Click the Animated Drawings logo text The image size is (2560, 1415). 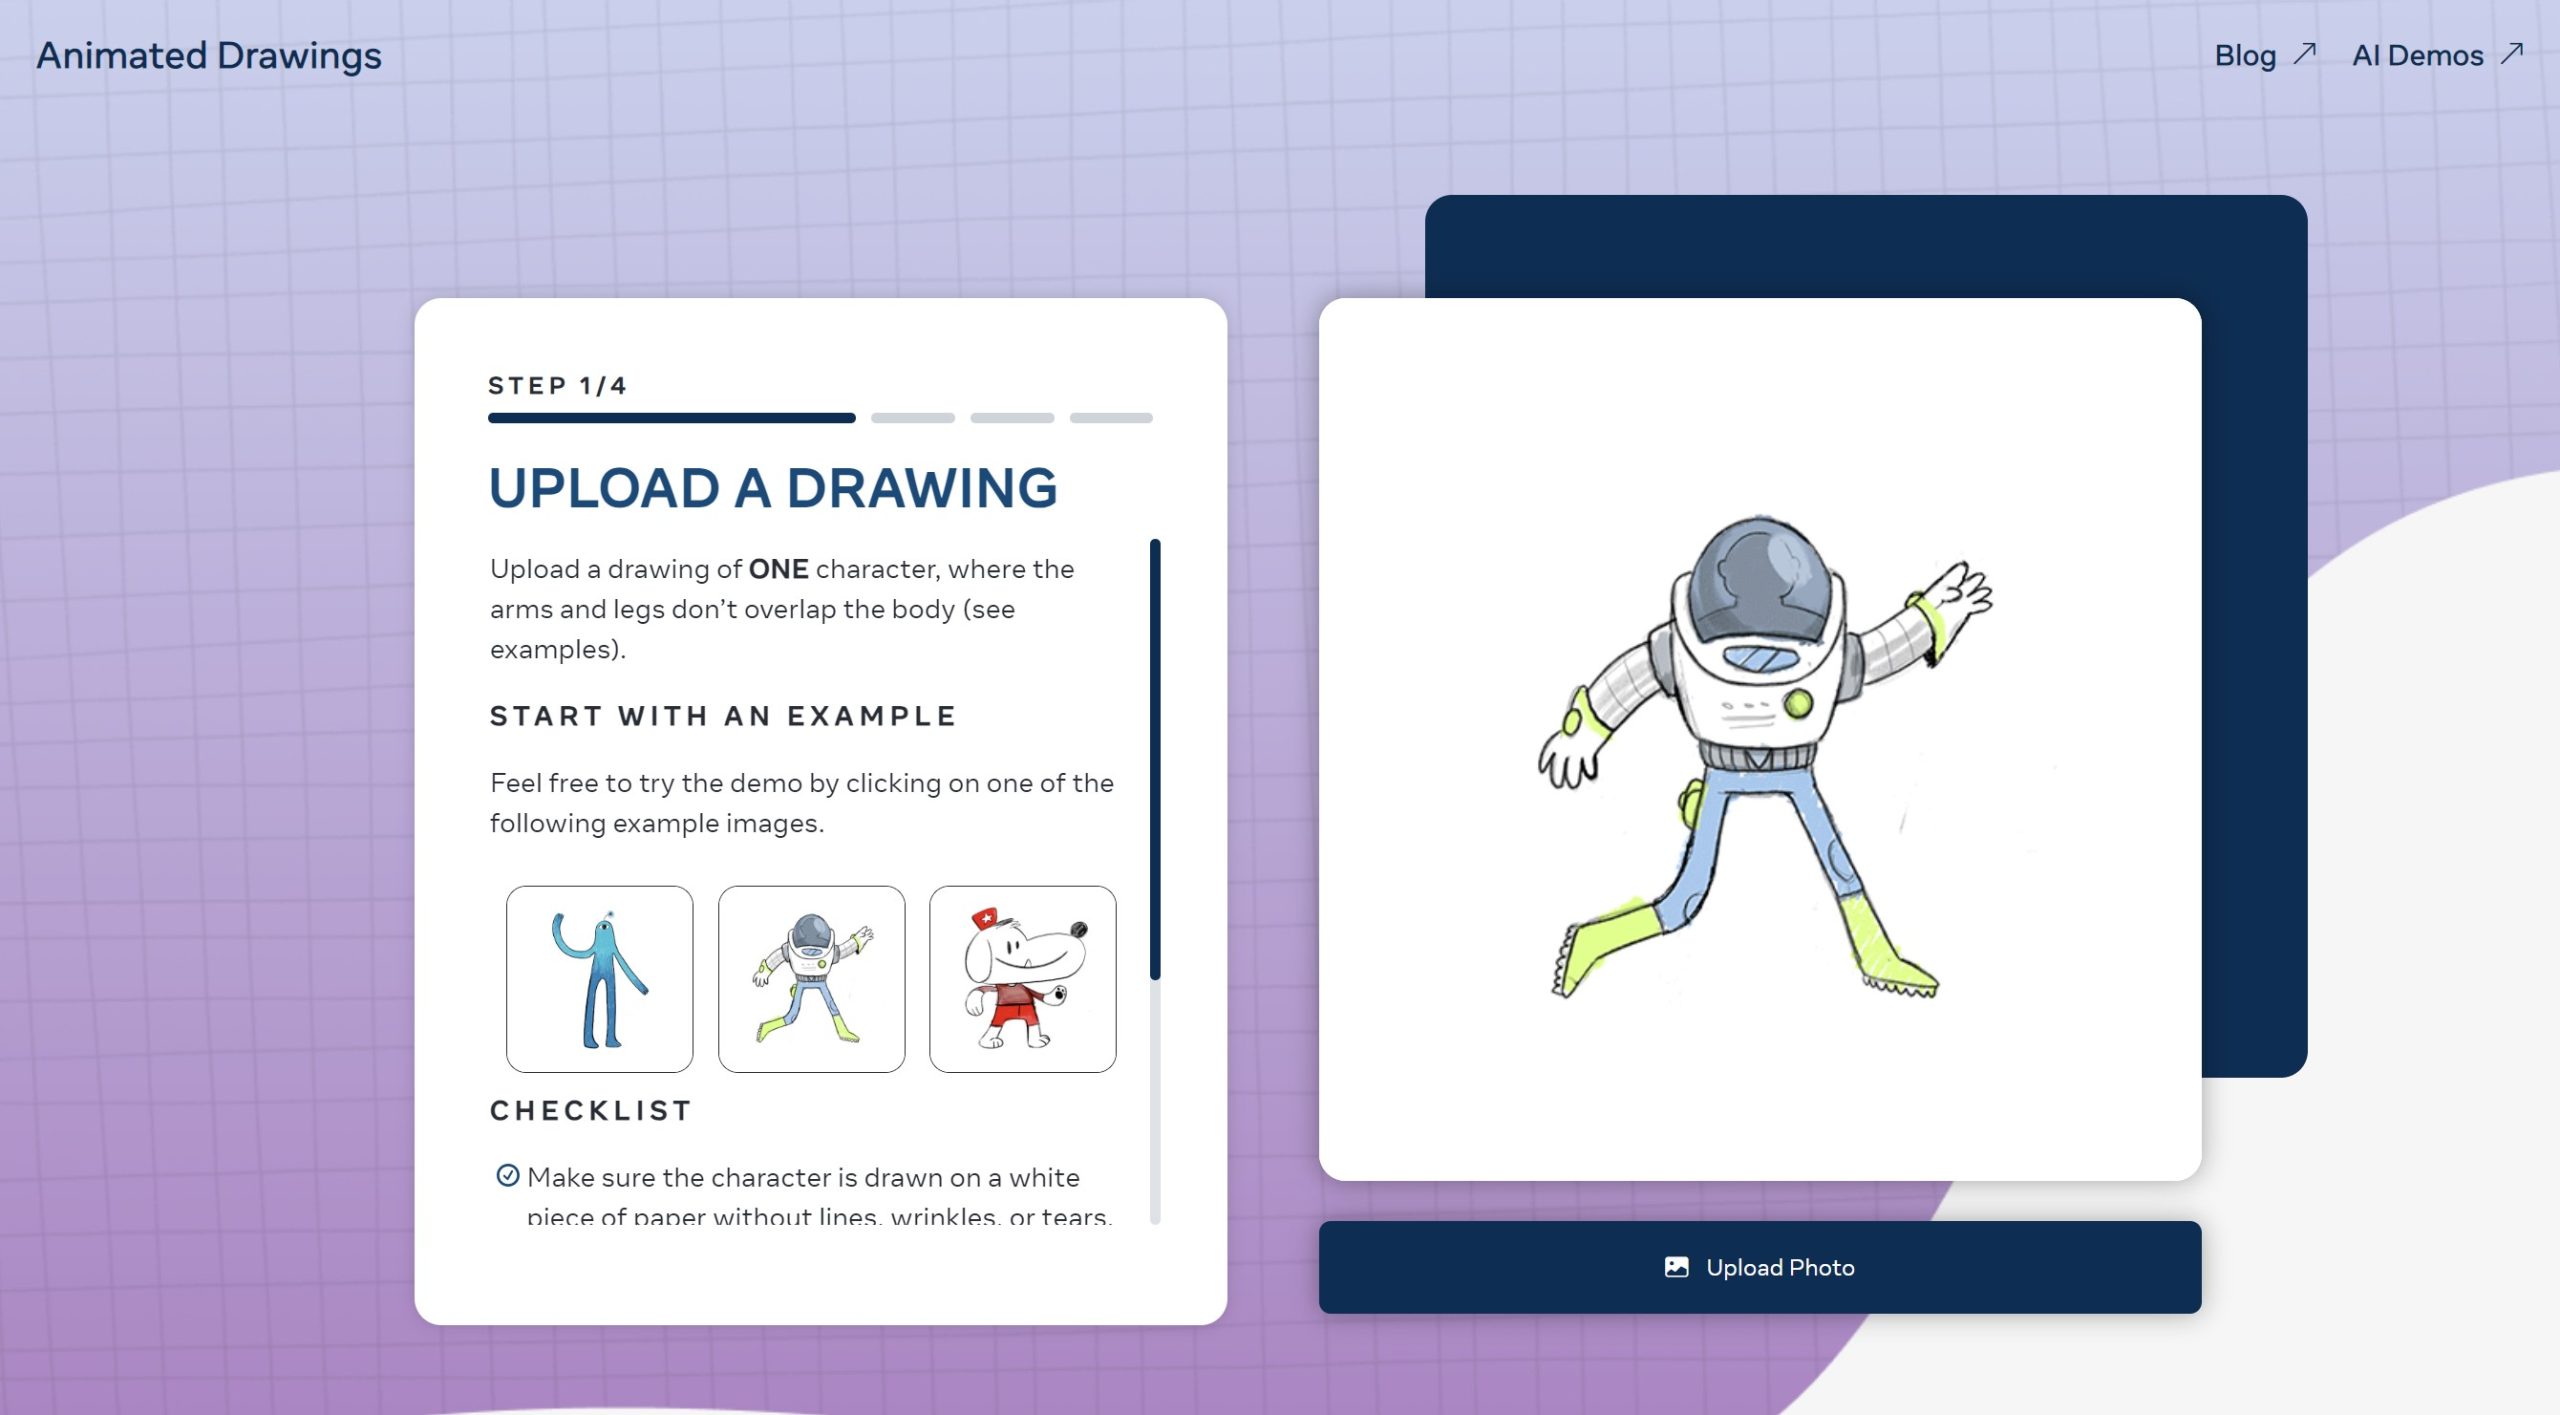click(x=209, y=55)
